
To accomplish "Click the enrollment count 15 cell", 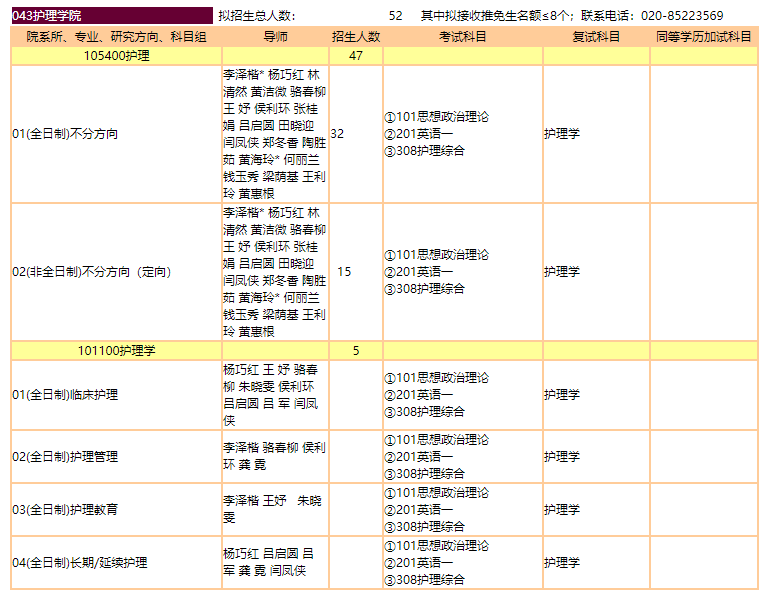I will coord(344,271).
